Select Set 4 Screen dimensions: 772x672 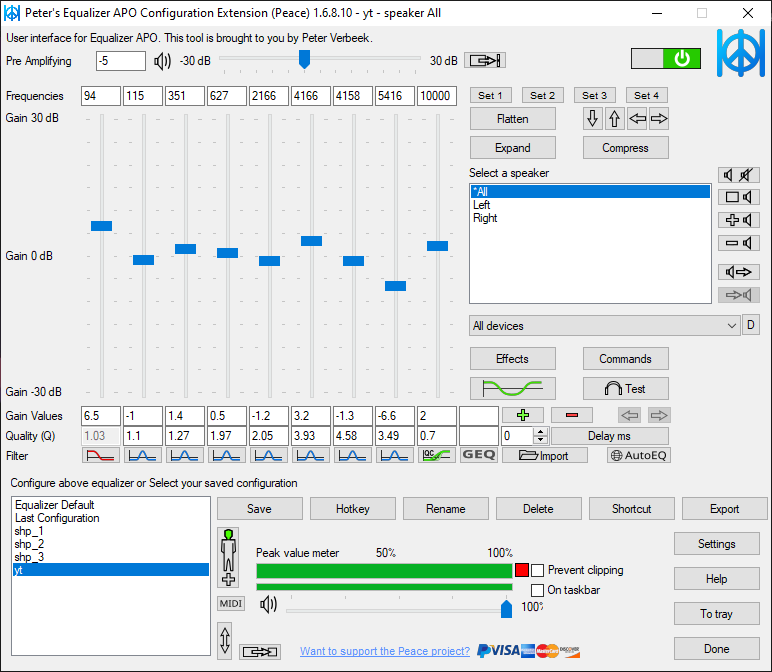click(646, 96)
